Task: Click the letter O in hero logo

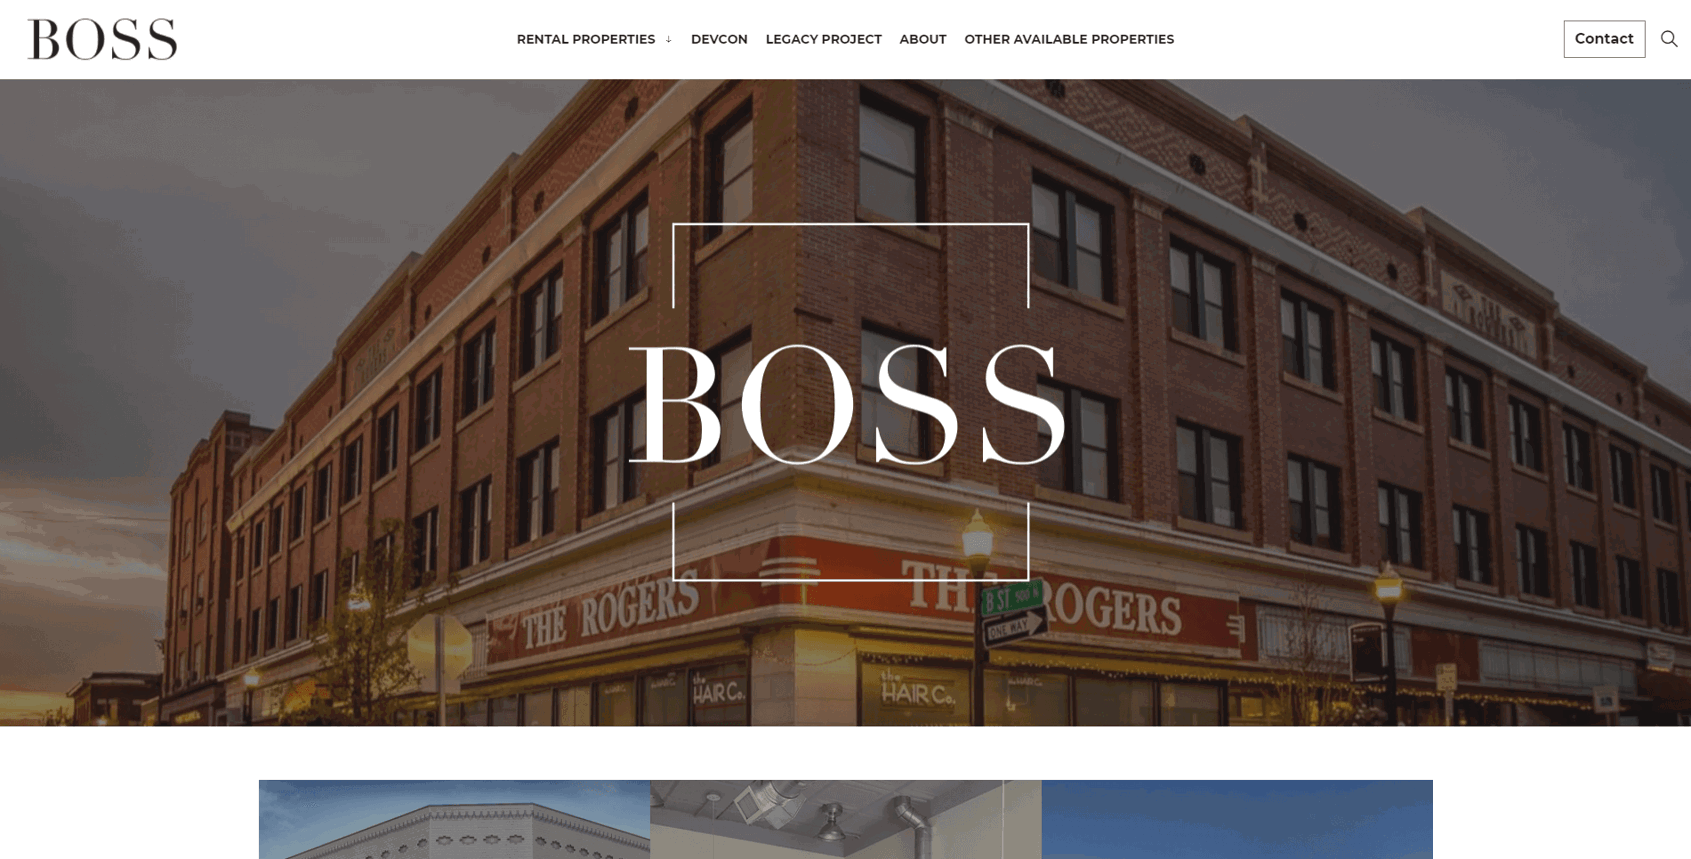Action: click(797, 404)
